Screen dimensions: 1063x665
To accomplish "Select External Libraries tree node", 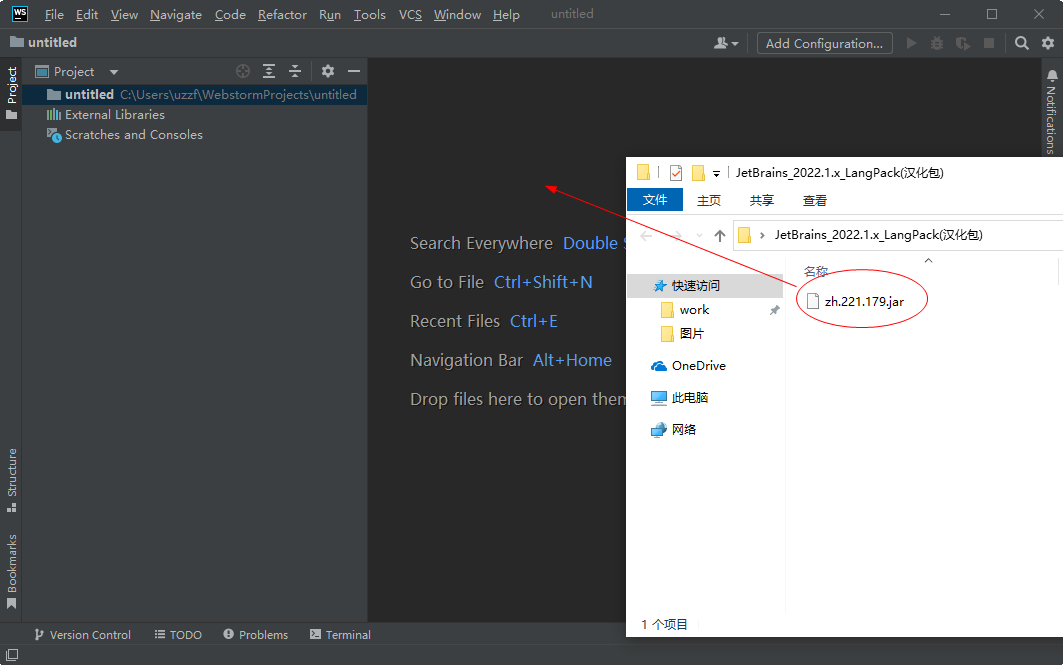I will (106, 115).
